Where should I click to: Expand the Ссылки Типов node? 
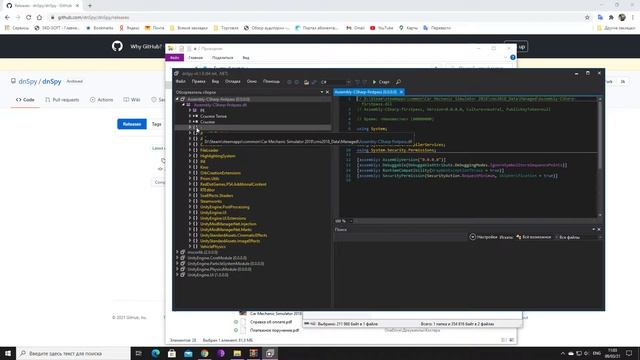pyautogui.click(x=190, y=116)
